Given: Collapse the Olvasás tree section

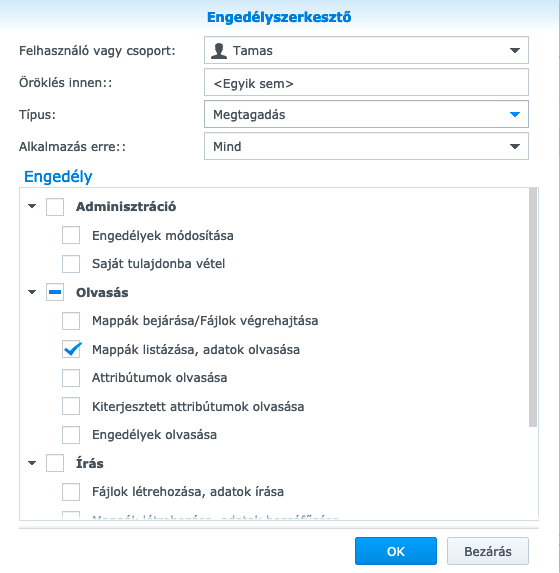Looking at the screenshot, I should click(x=32, y=292).
